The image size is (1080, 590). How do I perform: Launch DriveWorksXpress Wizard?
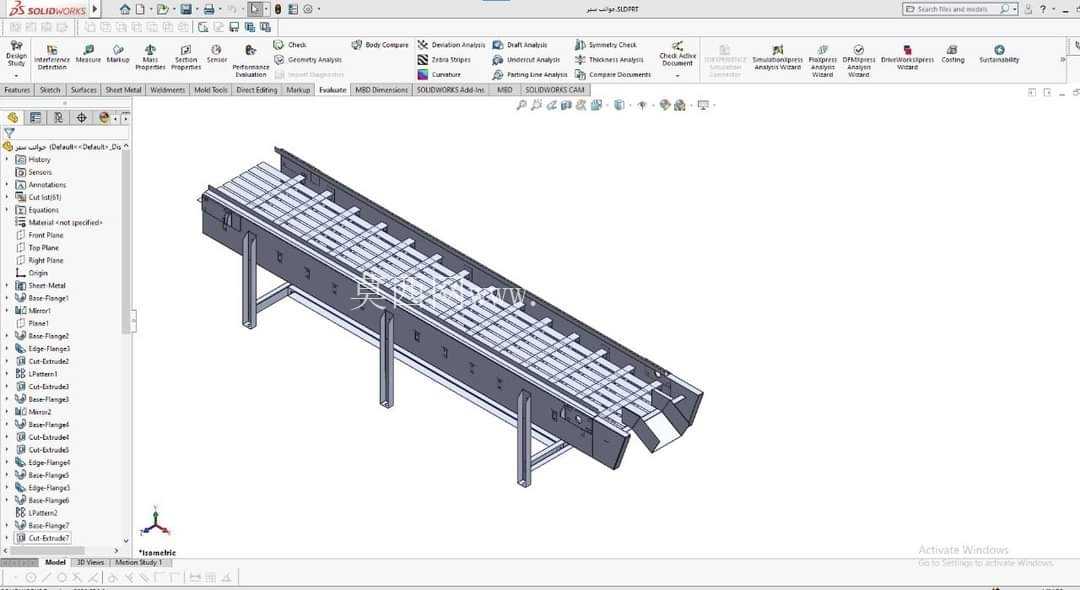pos(907,58)
